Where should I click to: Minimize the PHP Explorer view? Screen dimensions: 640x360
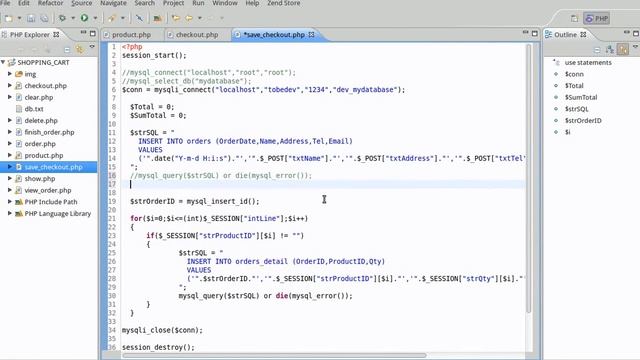tap(83, 33)
